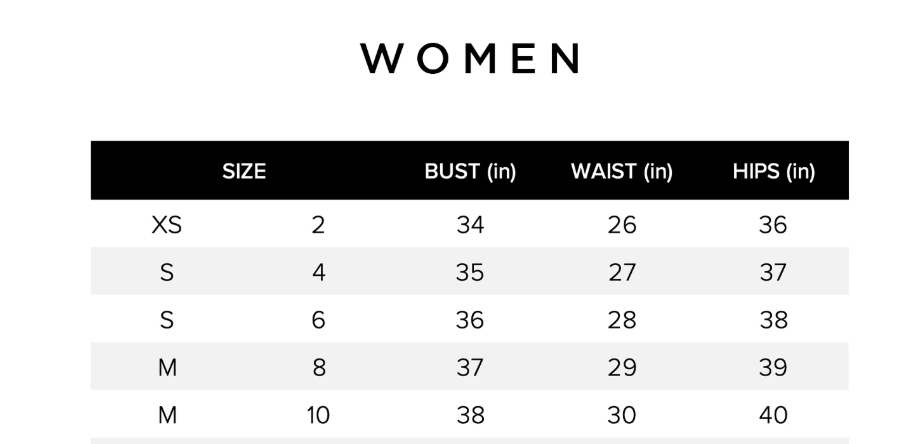Select numeric size 10 cell
The height and width of the screenshot is (444, 908).
click(318, 415)
